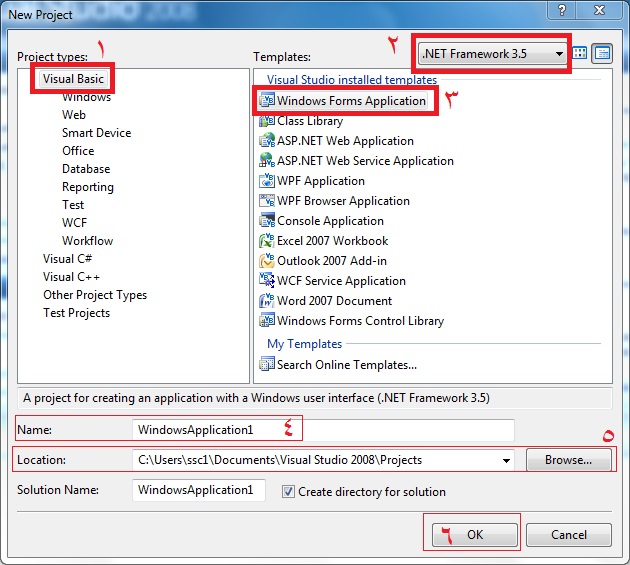Screen dimensions: 630x565
Task: Choose Word 2007 Document template label
Action: [x=334, y=301]
